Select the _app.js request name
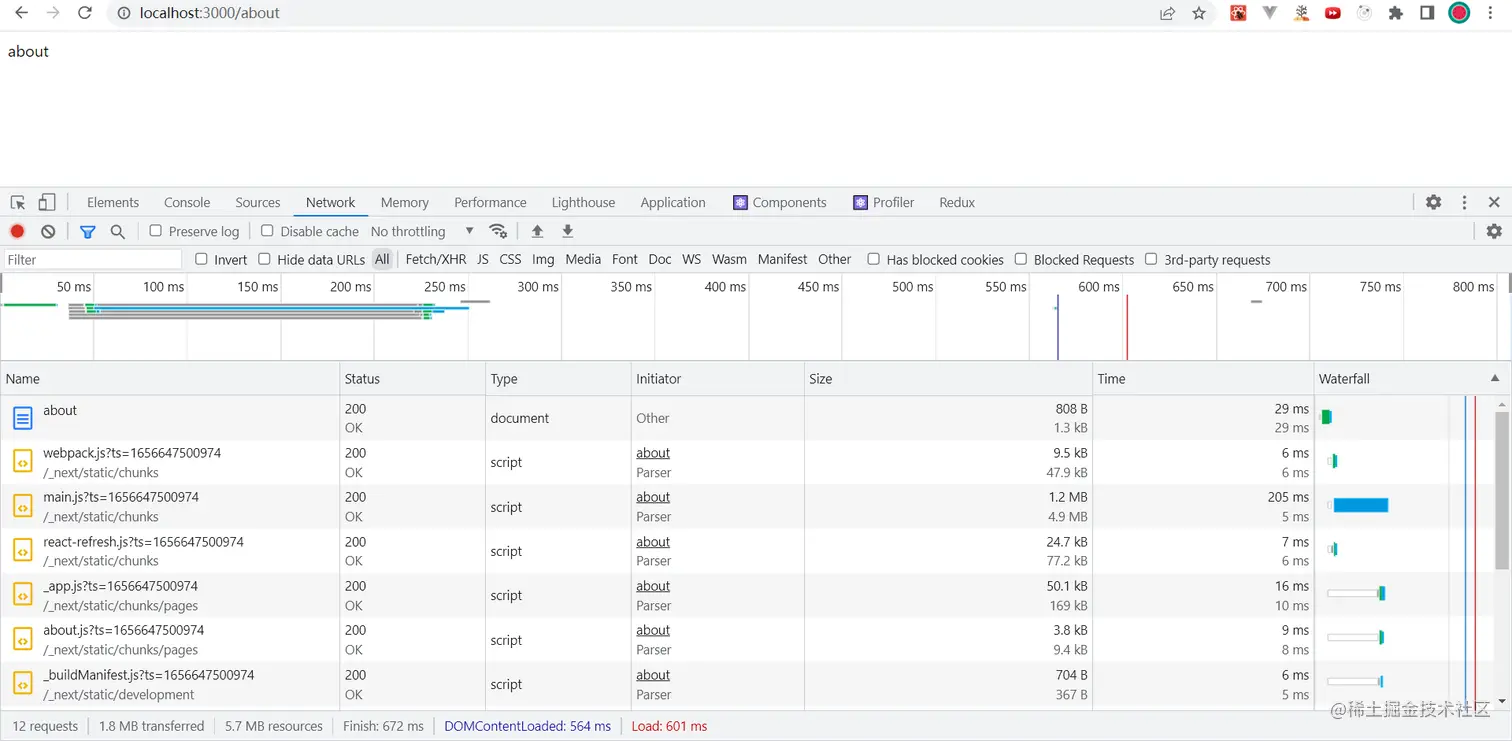 pyautogui.click(x=120, y=586)
